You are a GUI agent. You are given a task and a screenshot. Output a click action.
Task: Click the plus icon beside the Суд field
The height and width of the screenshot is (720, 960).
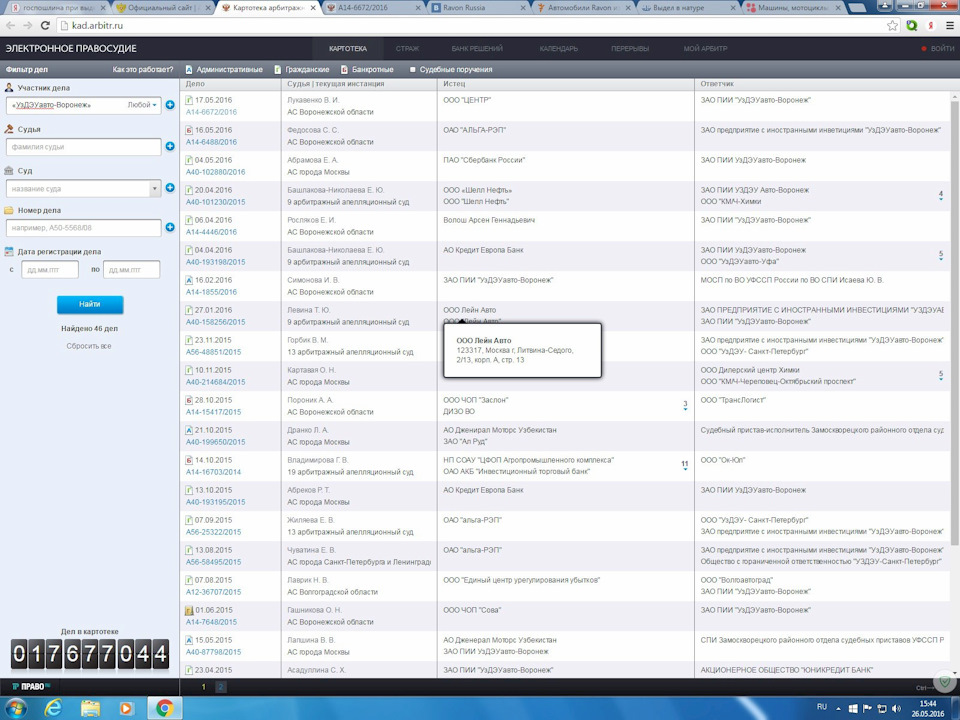(170, 188)
